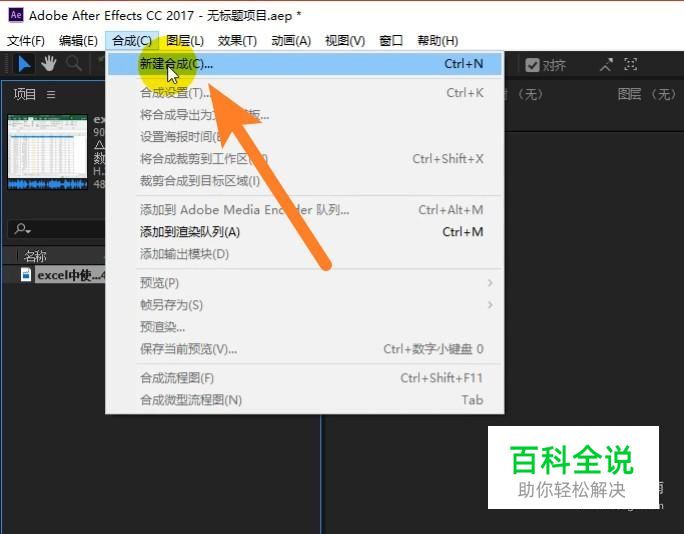Open the 动画(A) menu

click(x=291, y=41)
